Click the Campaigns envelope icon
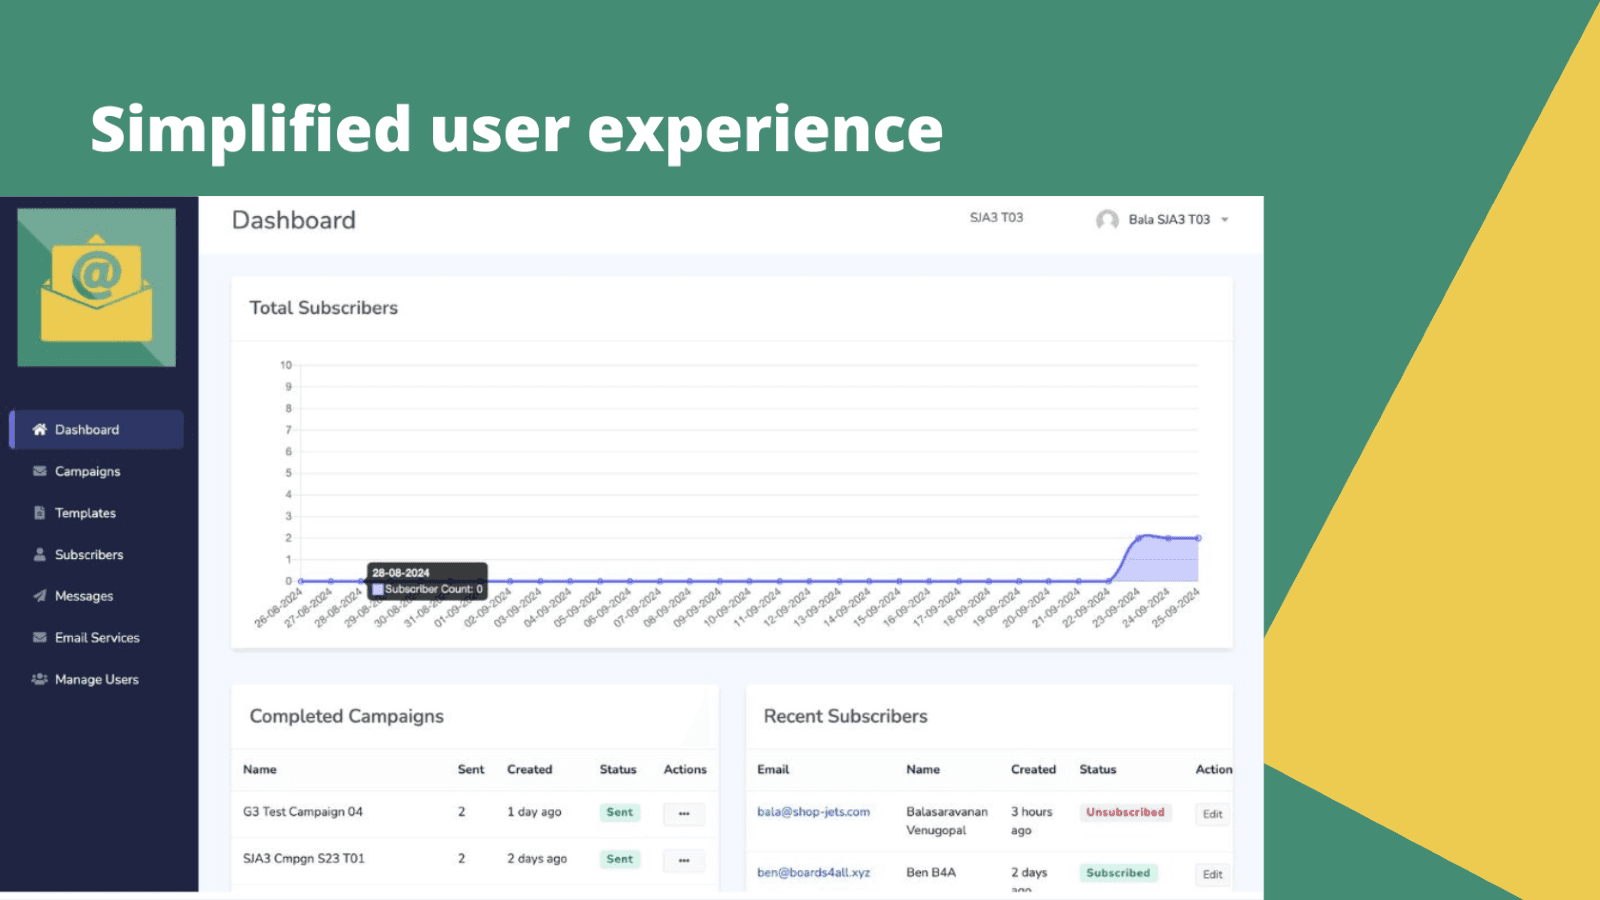 pos(40,471)
